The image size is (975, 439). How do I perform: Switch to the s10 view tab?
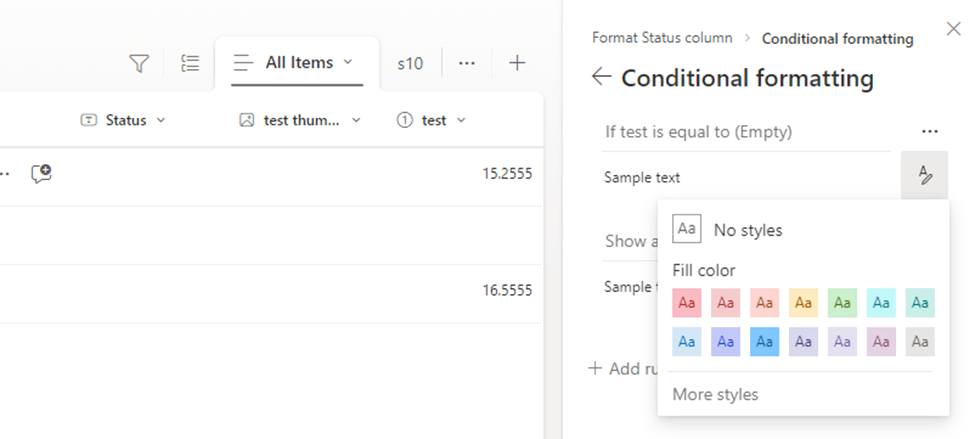410,63
